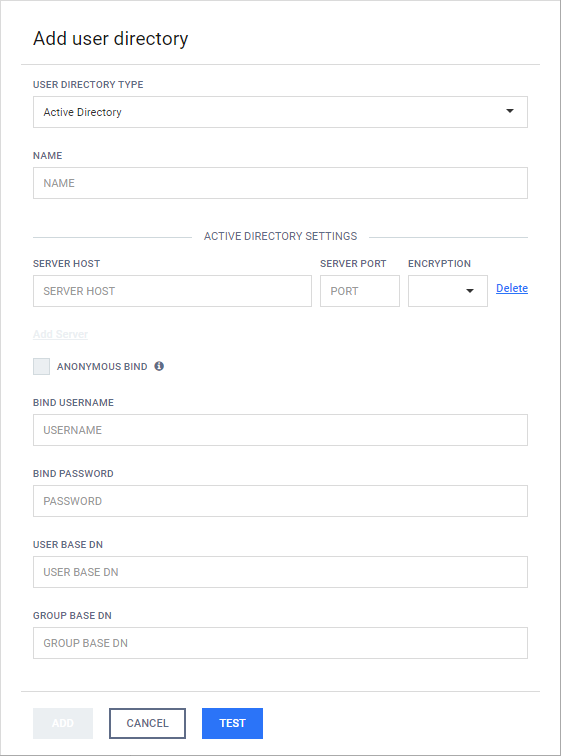
Task: Open the Active Directory type dropdown
Action: [280, 112]
